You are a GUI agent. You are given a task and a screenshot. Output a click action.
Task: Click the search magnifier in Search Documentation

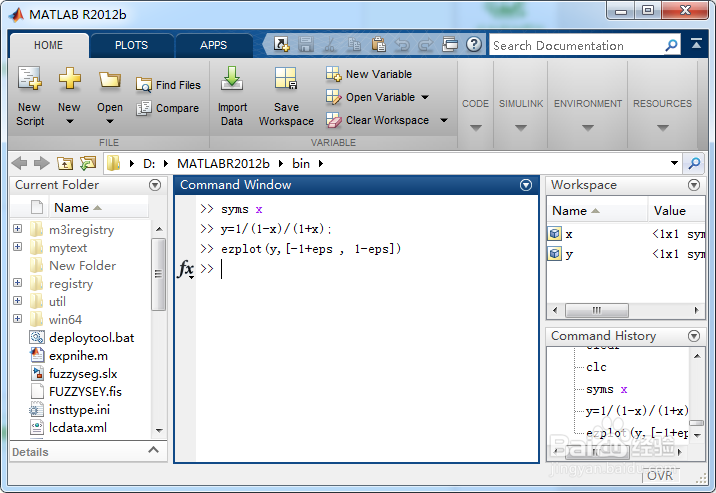pos(671,45)
